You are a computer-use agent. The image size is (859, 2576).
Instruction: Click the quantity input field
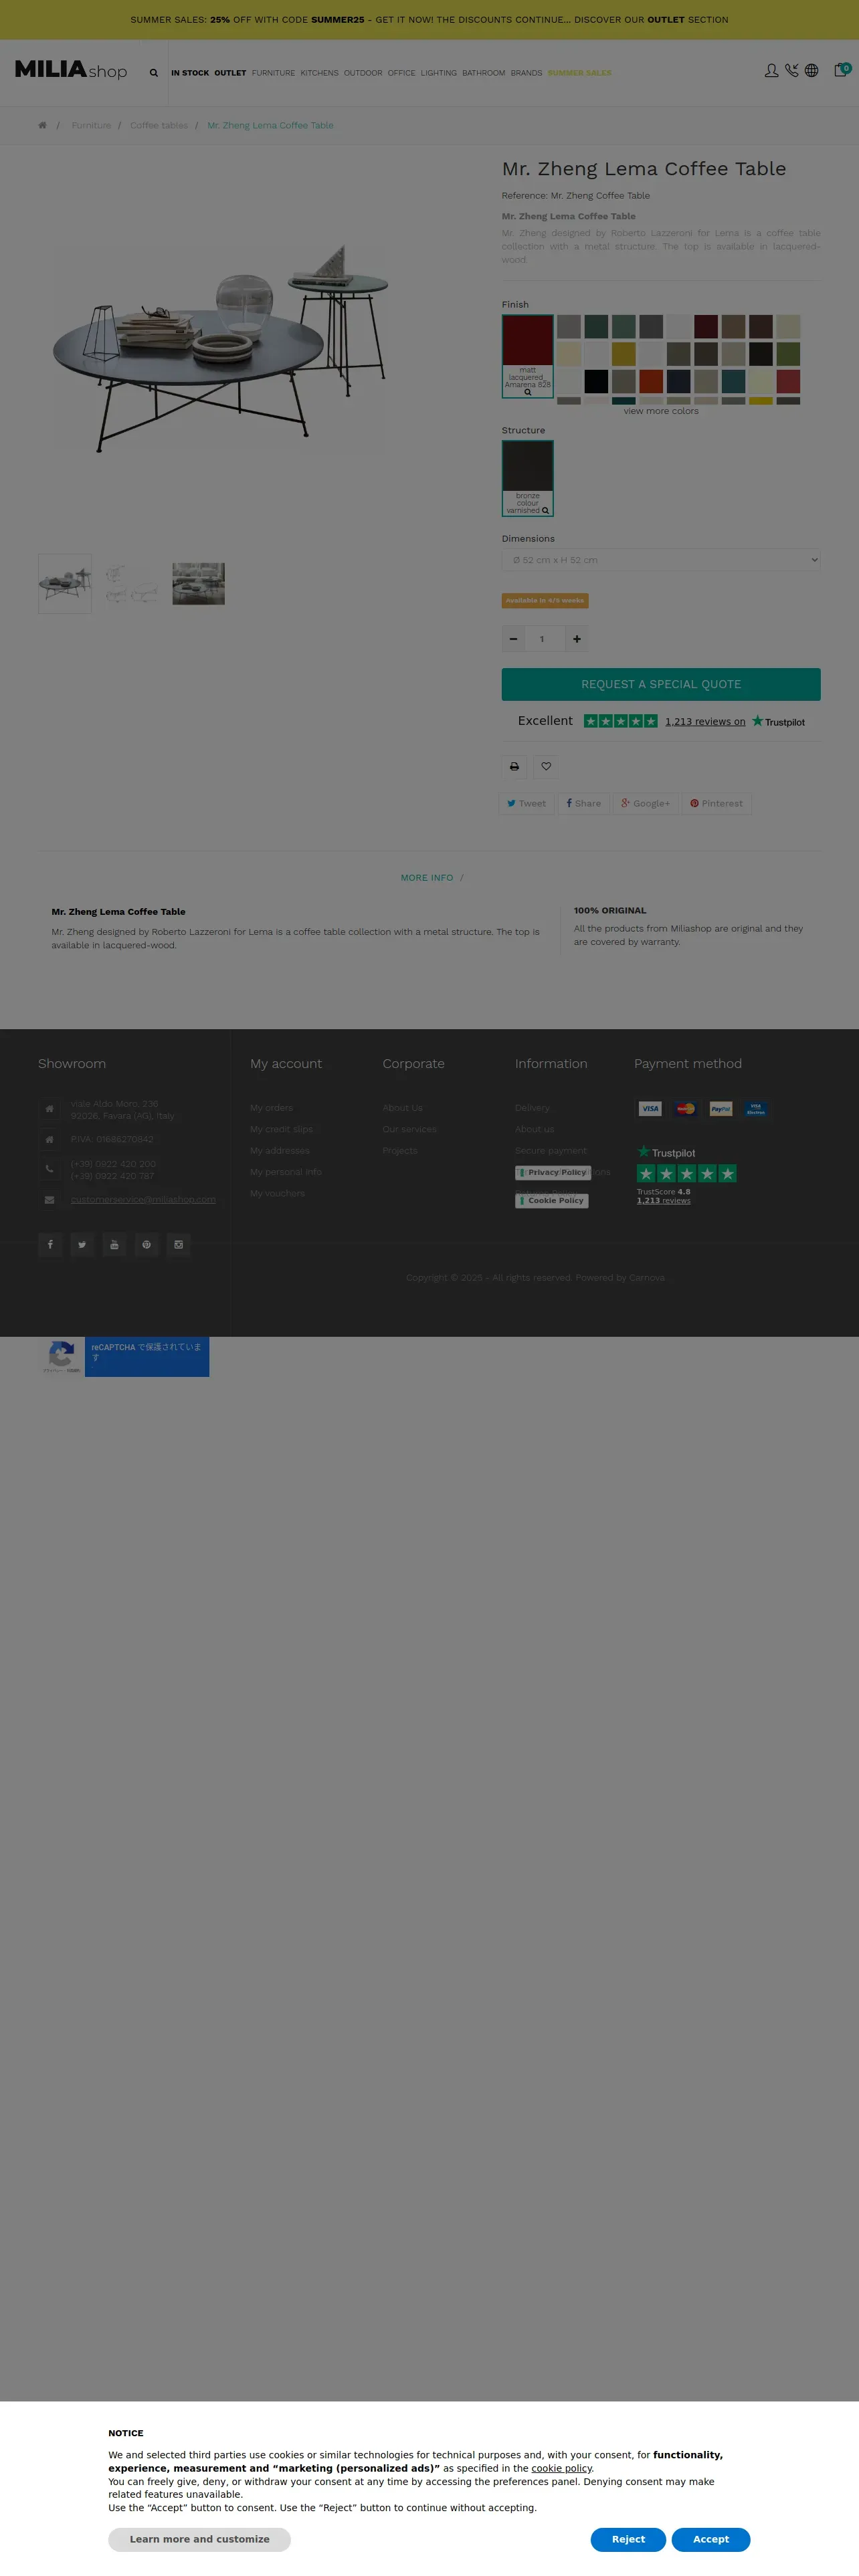545,639
